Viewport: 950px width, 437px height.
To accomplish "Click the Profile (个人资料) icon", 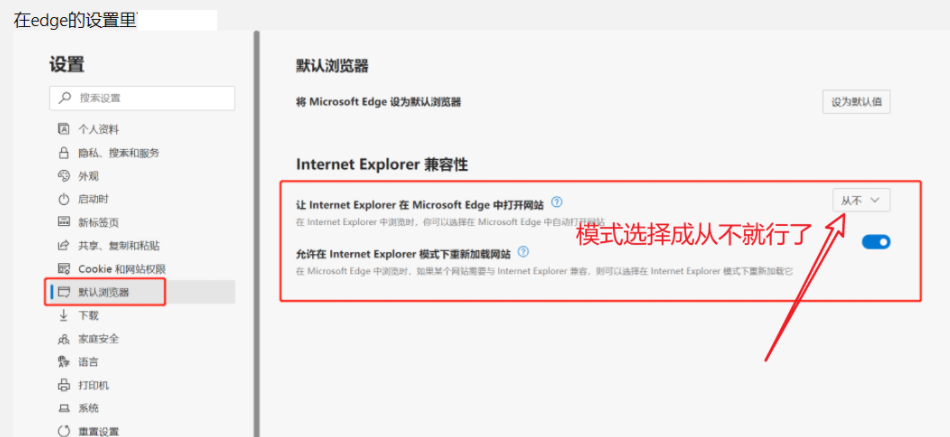I will pyautogui.click(x=64, y=129).
